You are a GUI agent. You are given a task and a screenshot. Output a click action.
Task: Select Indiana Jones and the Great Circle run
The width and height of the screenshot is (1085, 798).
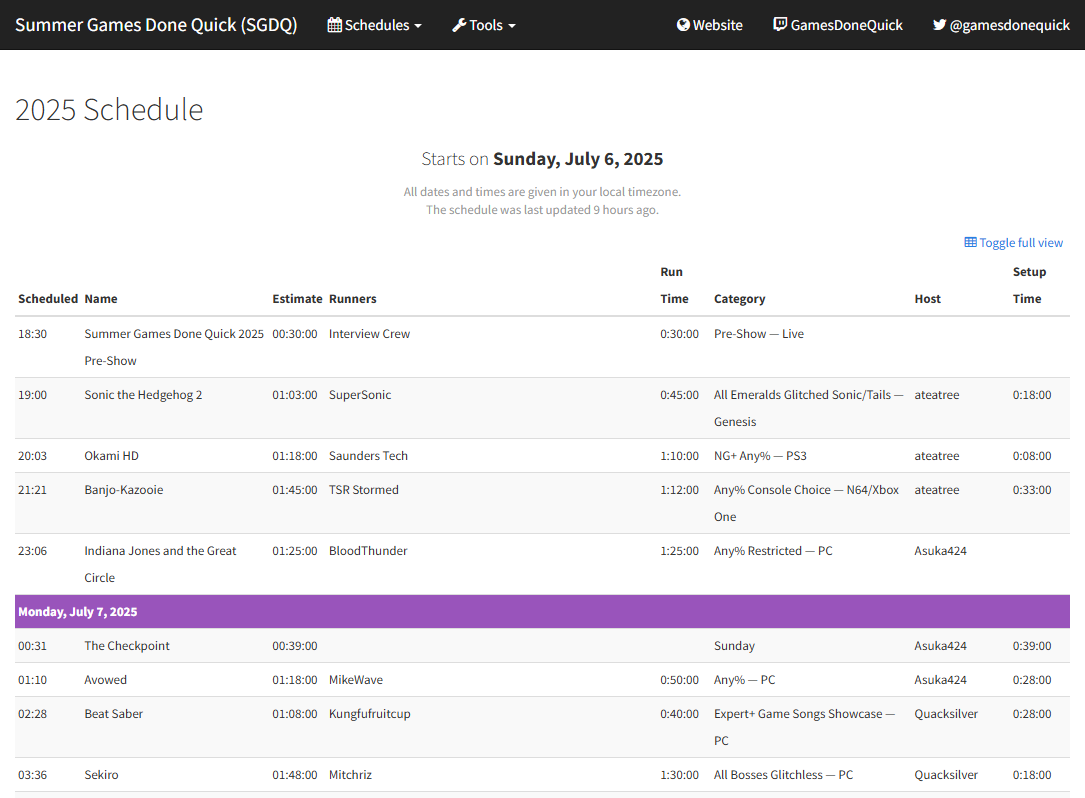click(161, 564)
